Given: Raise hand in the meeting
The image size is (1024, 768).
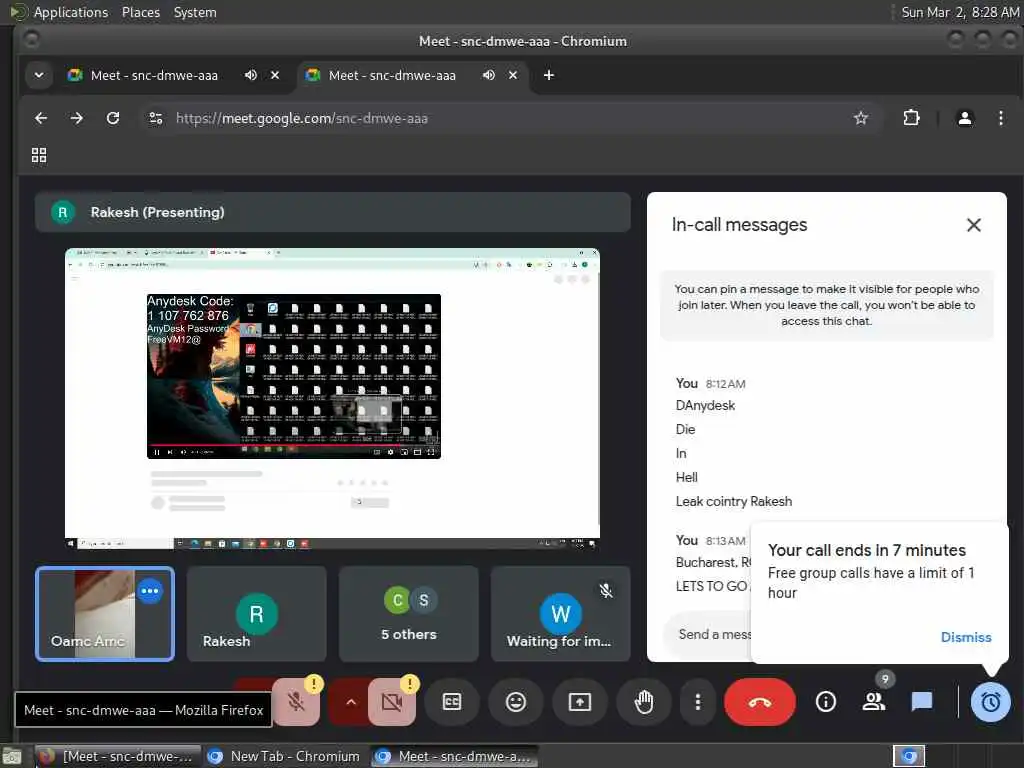Looking at the screenshot, I should pyautogui.click(x=644, y=702).
